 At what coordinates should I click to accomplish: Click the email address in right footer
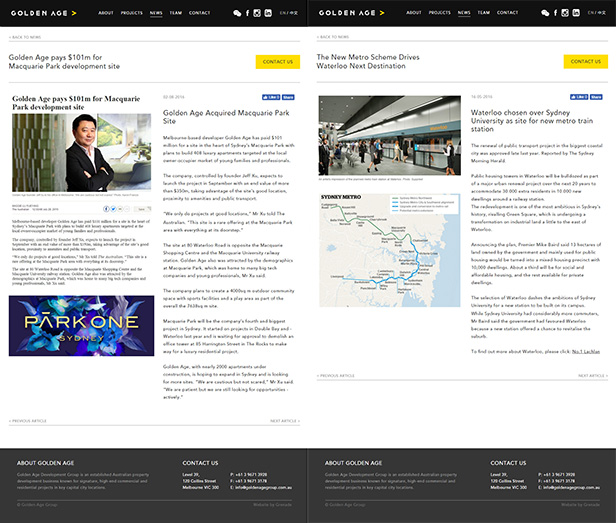point(571,488)
